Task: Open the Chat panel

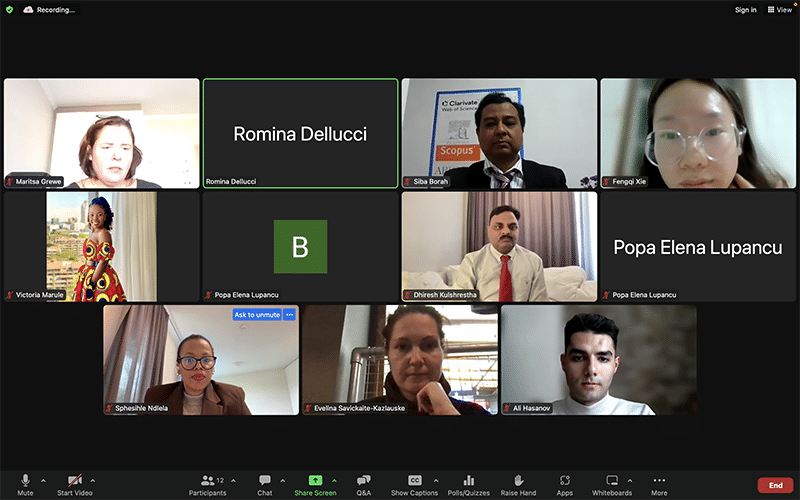Action: tap(265, 484)
